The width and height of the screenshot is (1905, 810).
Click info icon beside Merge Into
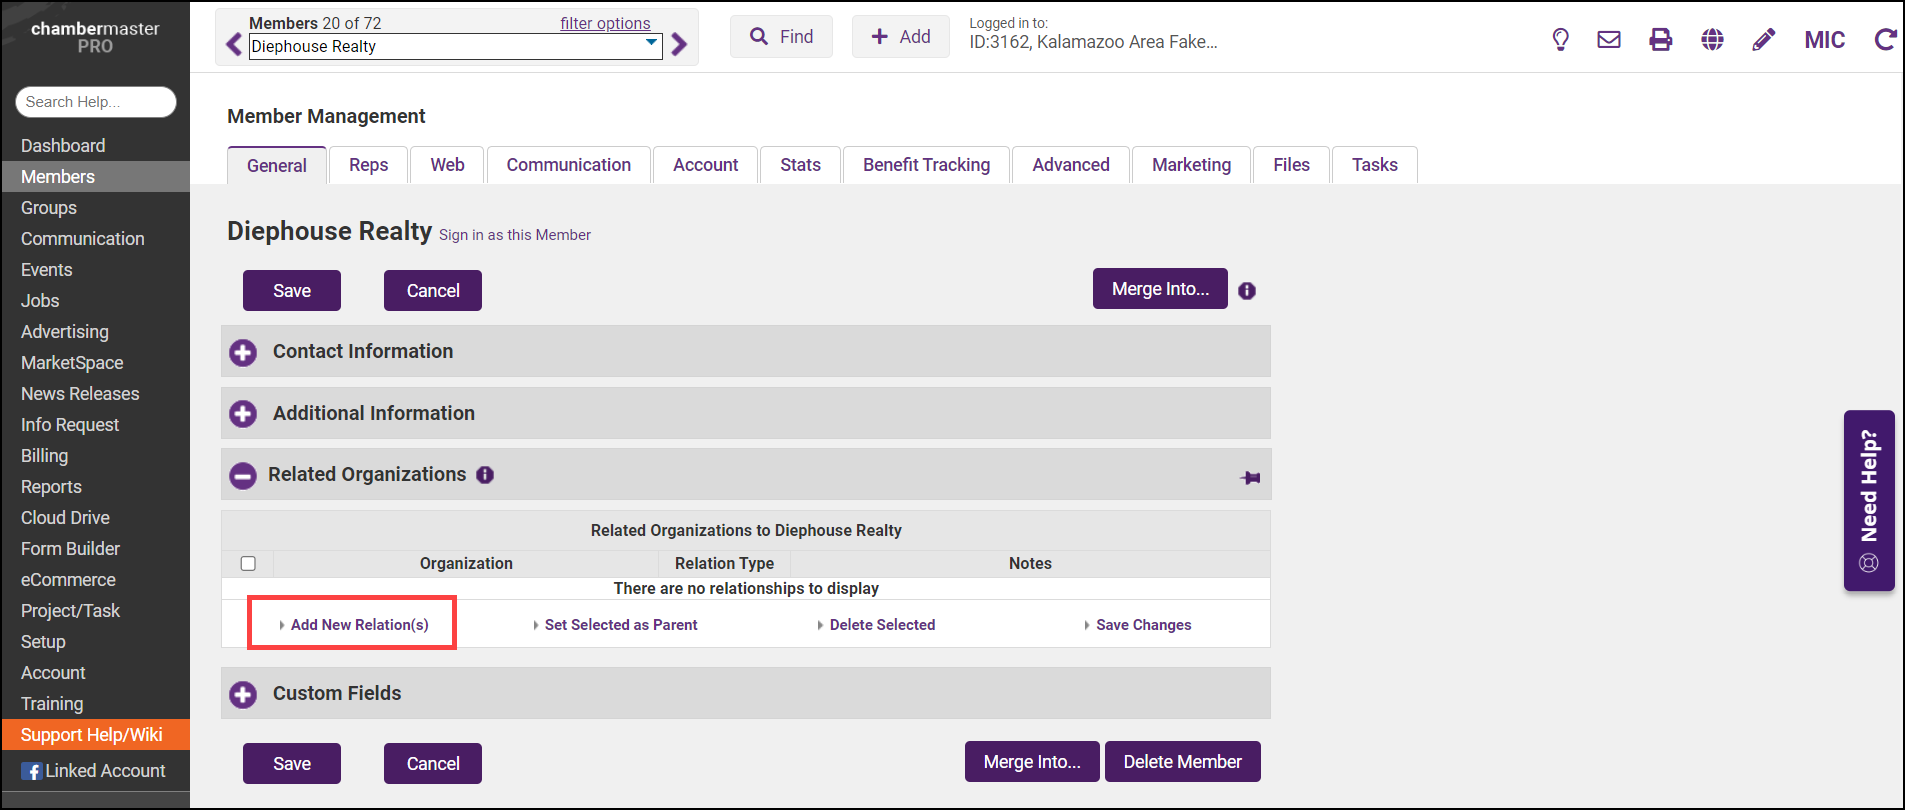pos(1247,291)
